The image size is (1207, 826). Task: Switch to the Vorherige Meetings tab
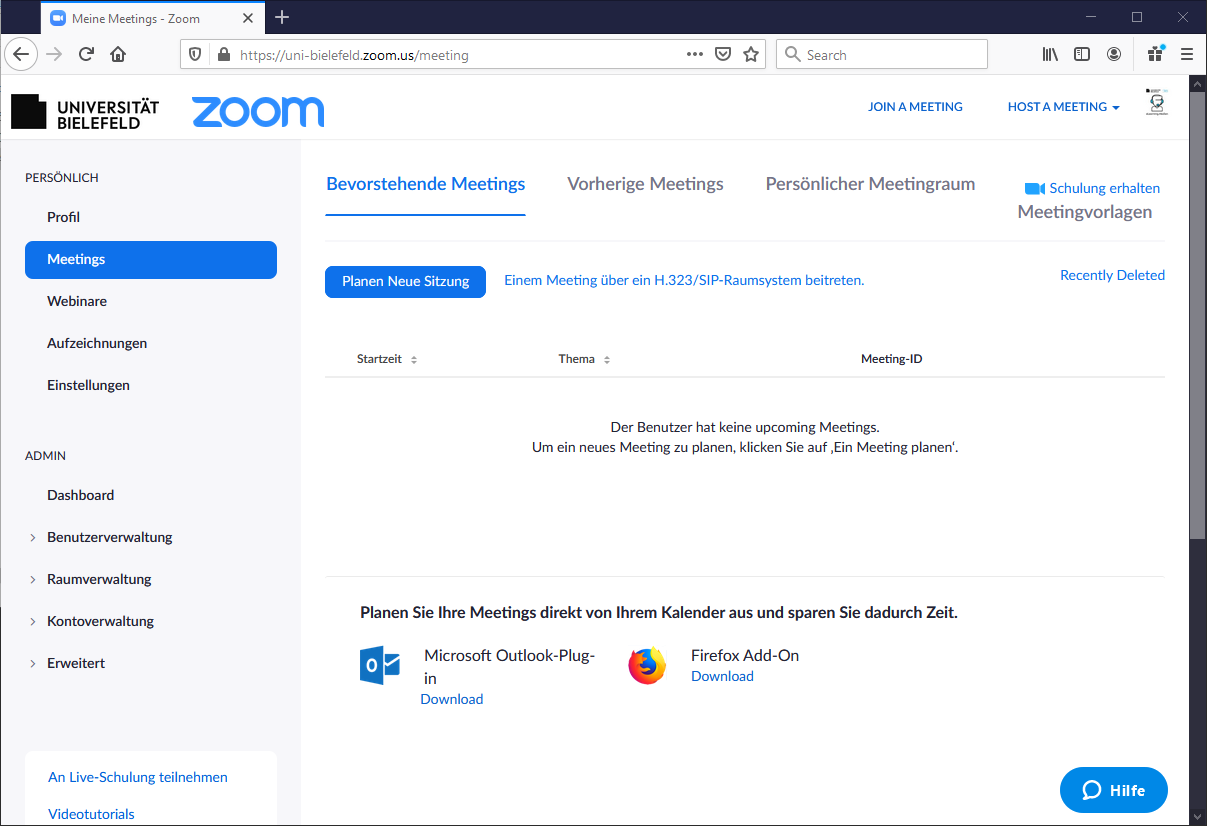click(645, 184)
